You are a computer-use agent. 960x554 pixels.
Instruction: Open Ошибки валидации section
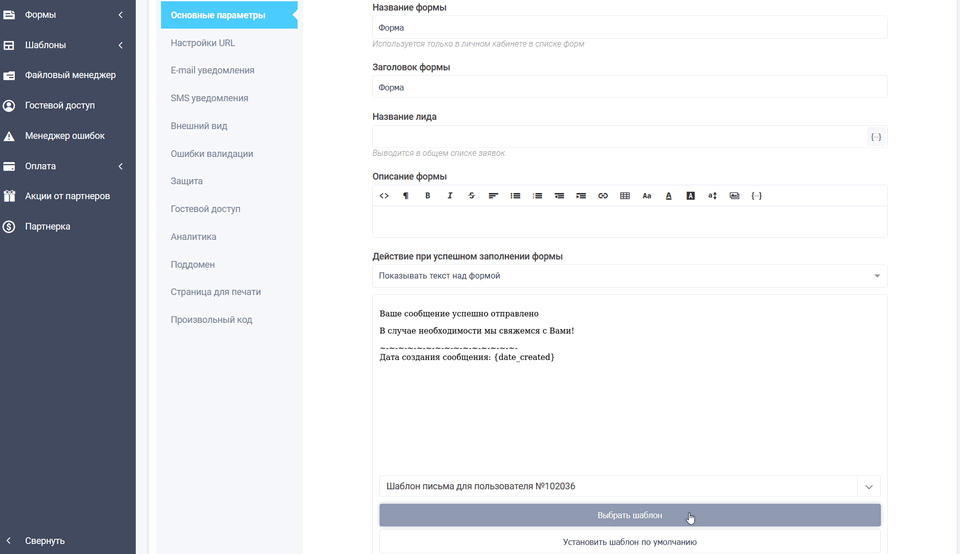pyautogui.click(x=212, y=154)
